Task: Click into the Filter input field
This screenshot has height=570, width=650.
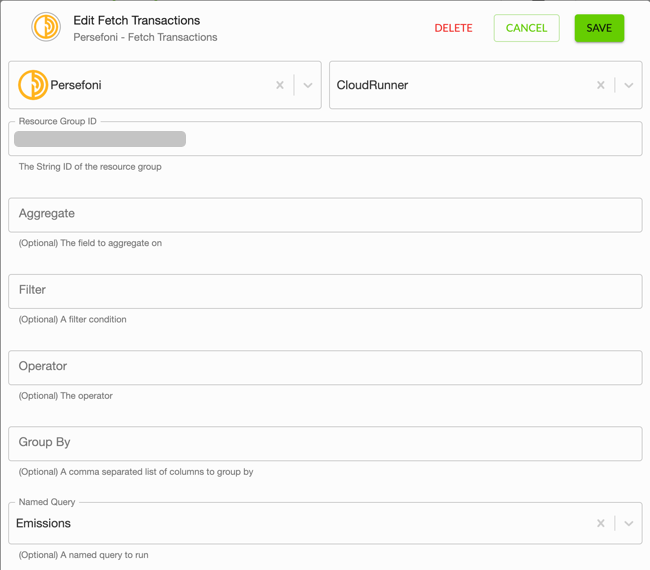Action: click(x=325, y=291)
